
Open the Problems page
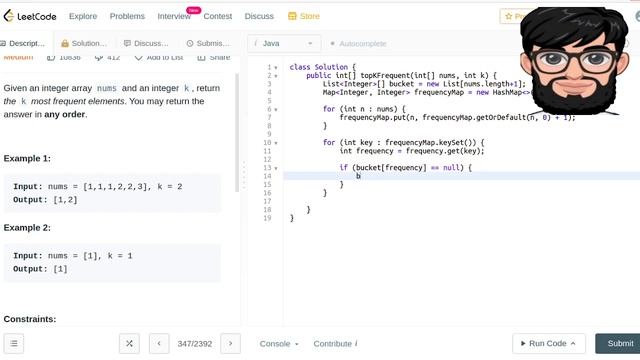[127, 16]
